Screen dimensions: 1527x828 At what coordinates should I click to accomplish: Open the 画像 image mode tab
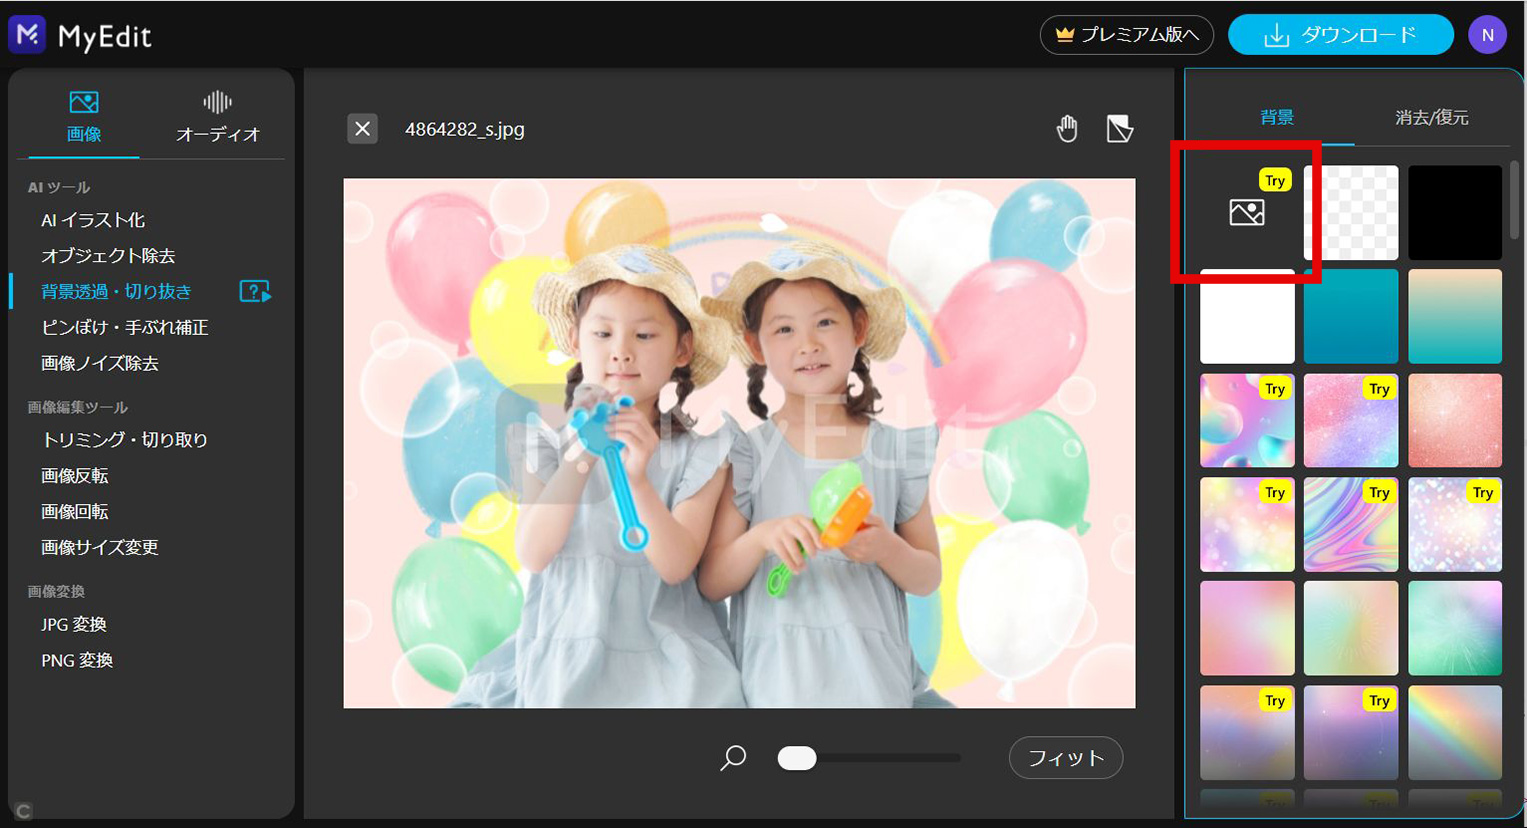tap(84, 117)
